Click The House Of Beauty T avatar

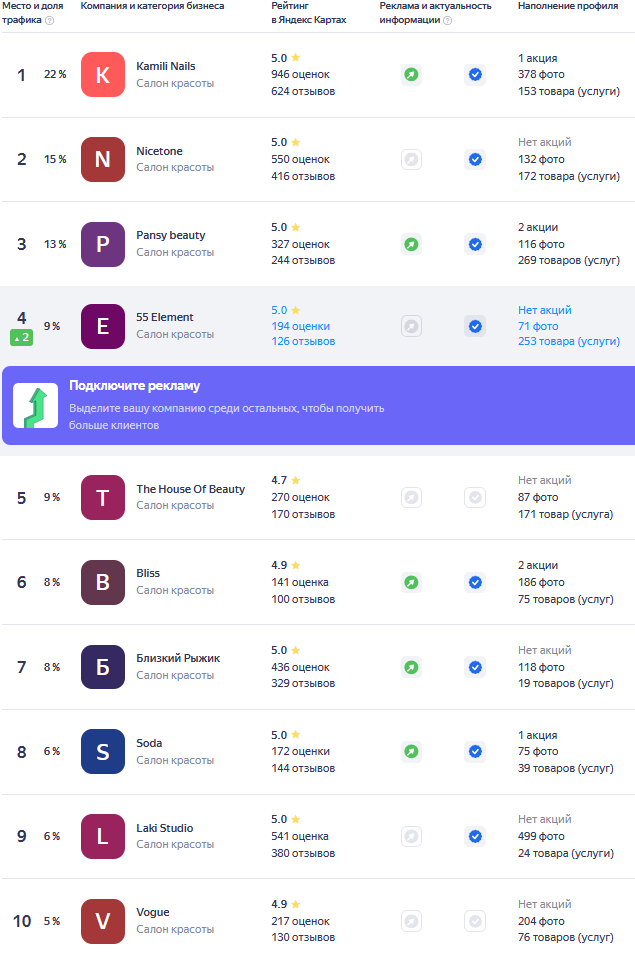103,498
